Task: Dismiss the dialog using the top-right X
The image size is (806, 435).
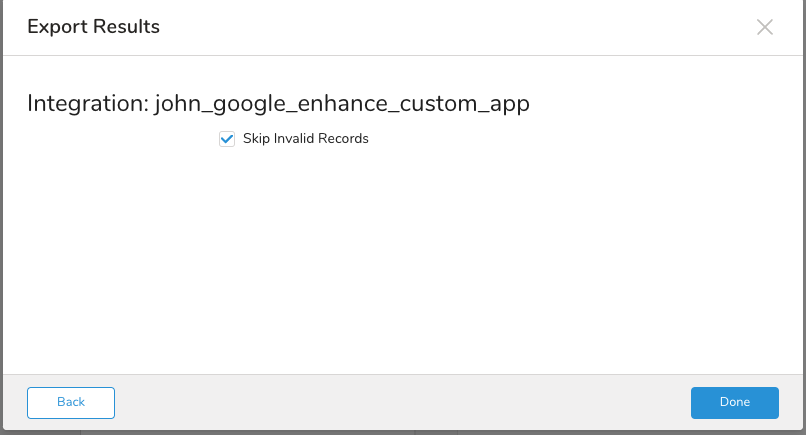Action: click(765, 27)
